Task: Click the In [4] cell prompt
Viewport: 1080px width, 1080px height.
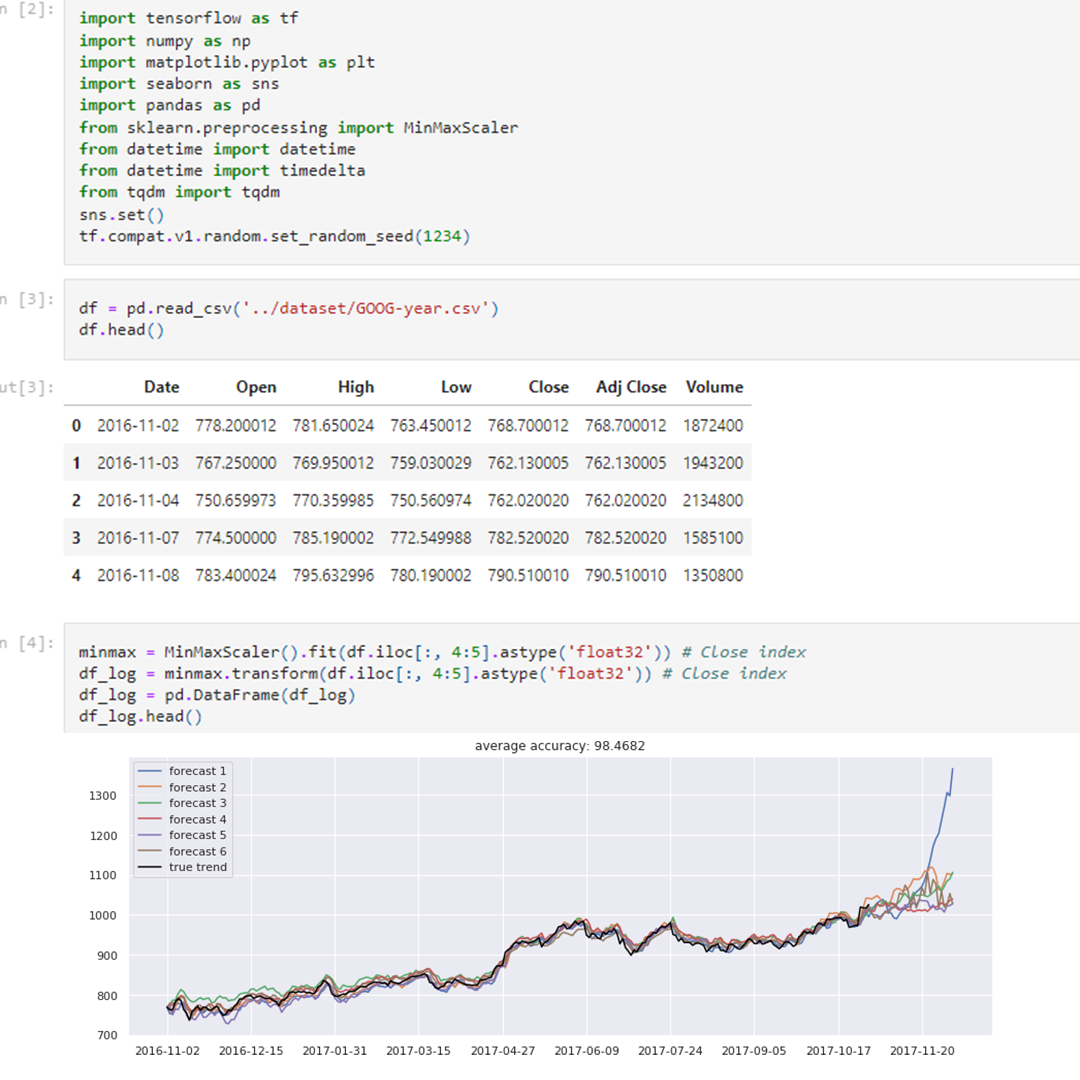Action: click(27, 643)
